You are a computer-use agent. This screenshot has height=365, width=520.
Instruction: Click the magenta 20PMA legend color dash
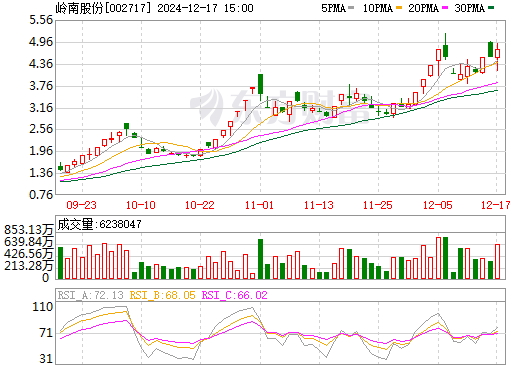point(445,7)
